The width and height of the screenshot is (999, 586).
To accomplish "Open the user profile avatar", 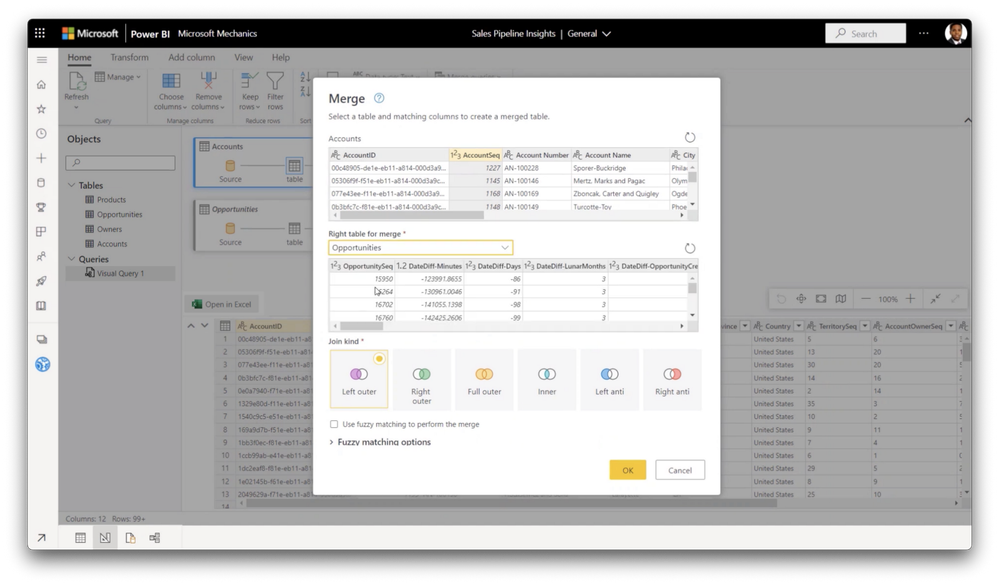I will click(955, 33).
